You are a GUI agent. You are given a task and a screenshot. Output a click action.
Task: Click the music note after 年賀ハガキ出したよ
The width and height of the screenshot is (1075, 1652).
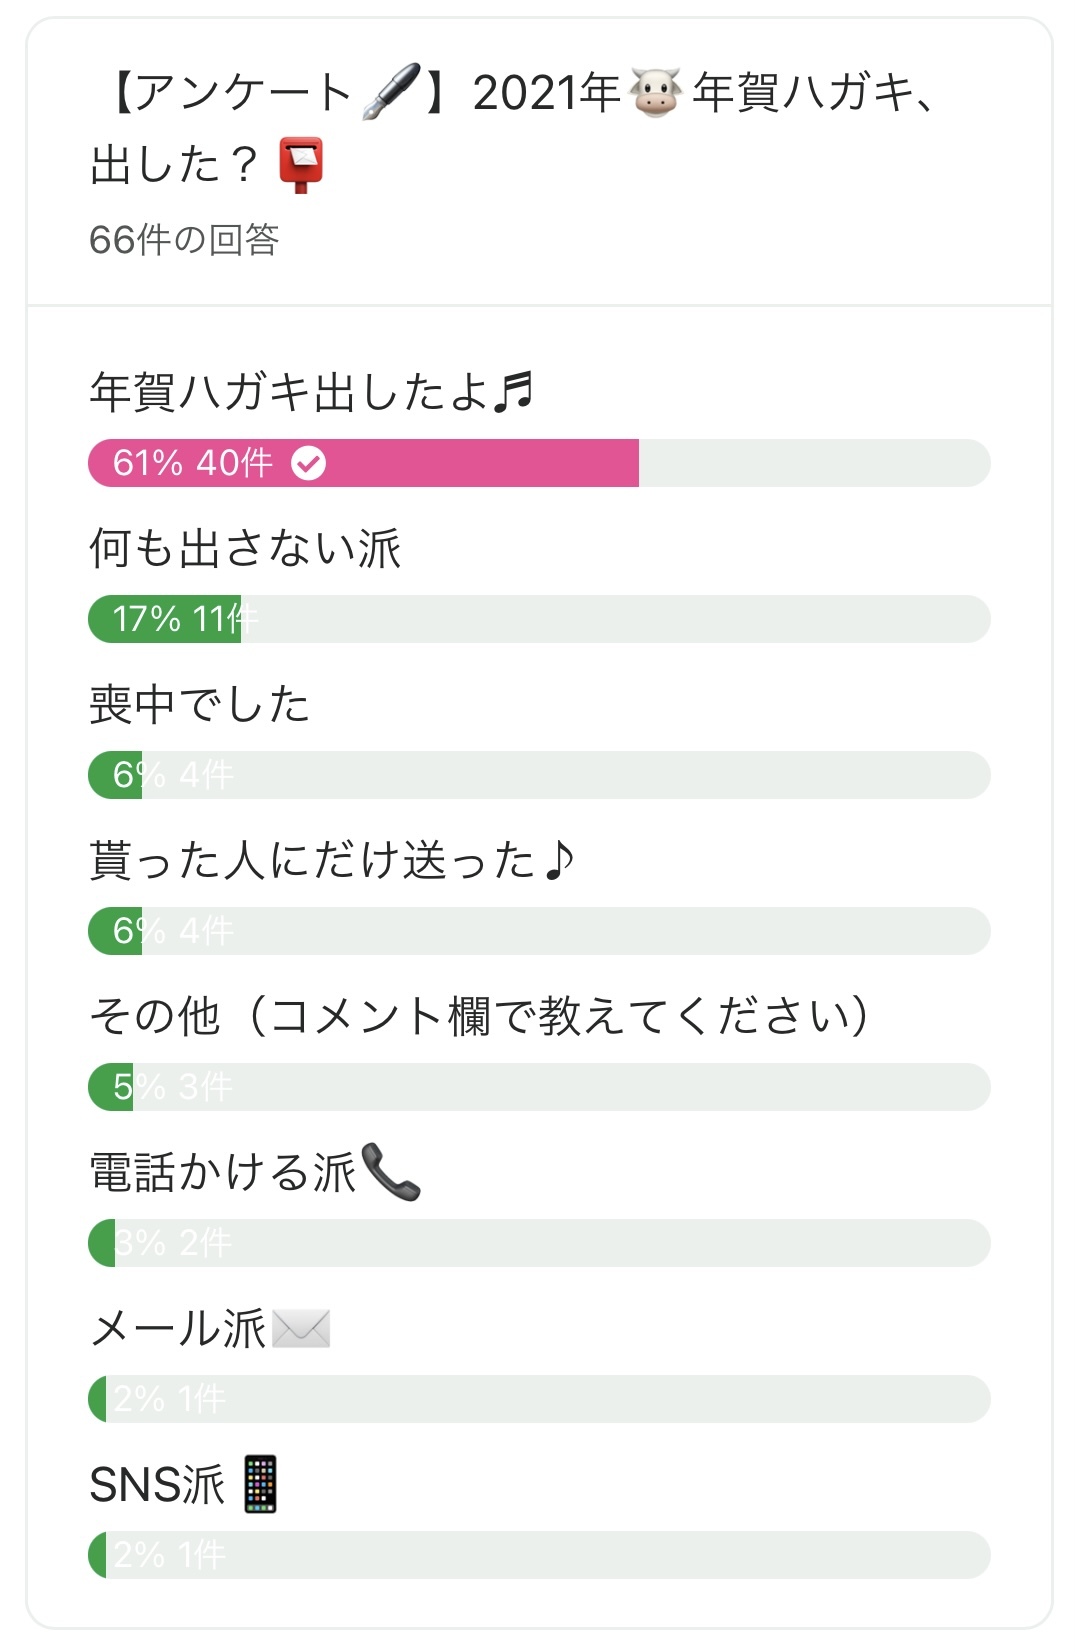[x=515, y=391]
